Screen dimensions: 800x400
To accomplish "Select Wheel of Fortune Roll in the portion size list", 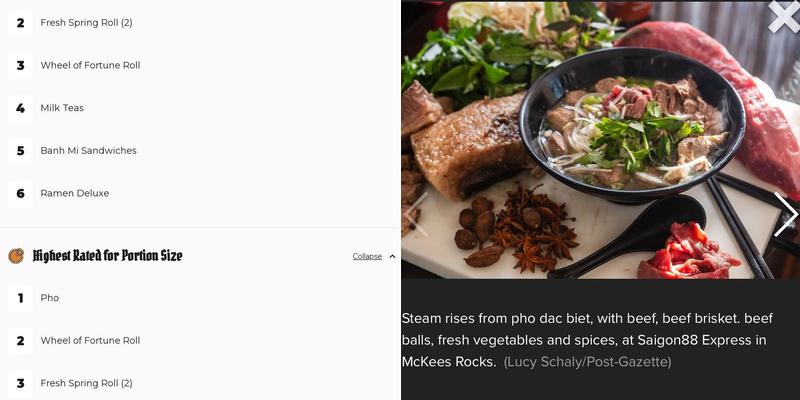I will coord(90,340).
